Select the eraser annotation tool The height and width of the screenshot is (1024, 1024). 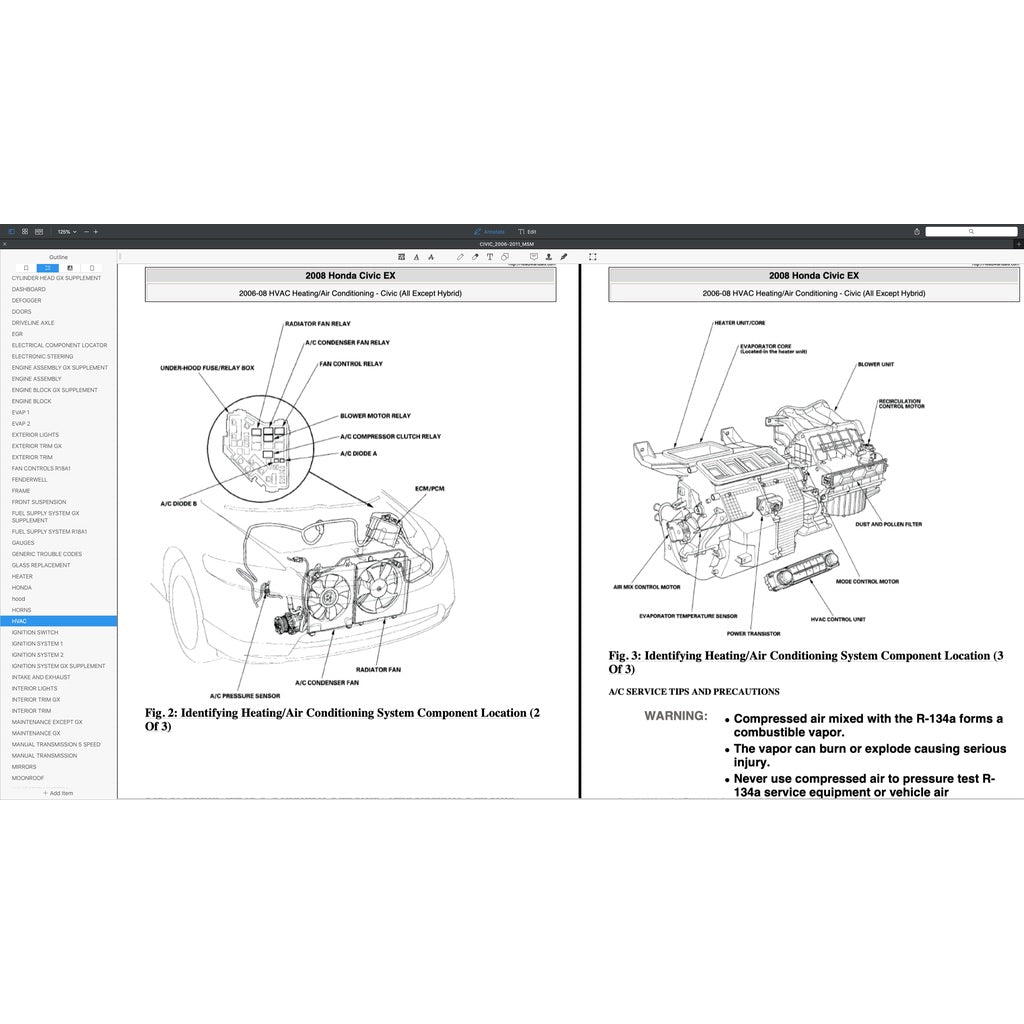(x=475, y=257)
